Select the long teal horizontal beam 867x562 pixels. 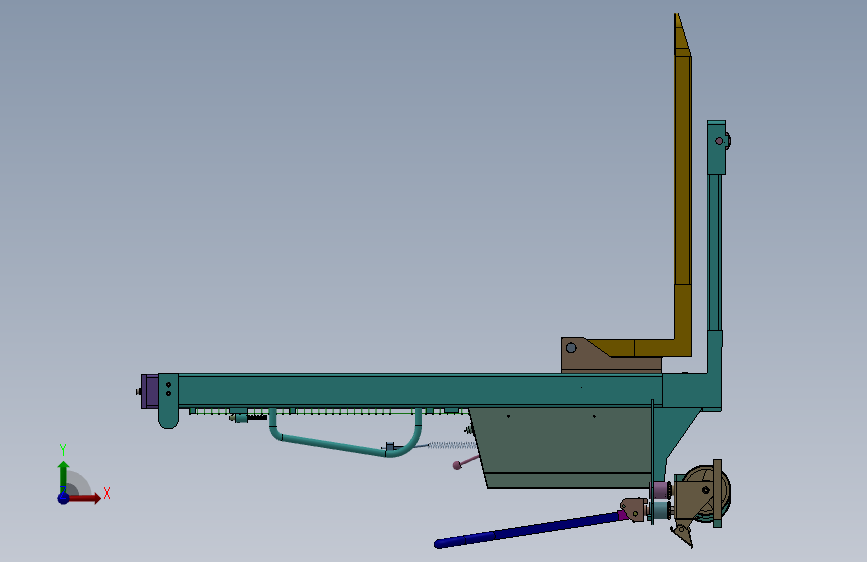point(420,391)
